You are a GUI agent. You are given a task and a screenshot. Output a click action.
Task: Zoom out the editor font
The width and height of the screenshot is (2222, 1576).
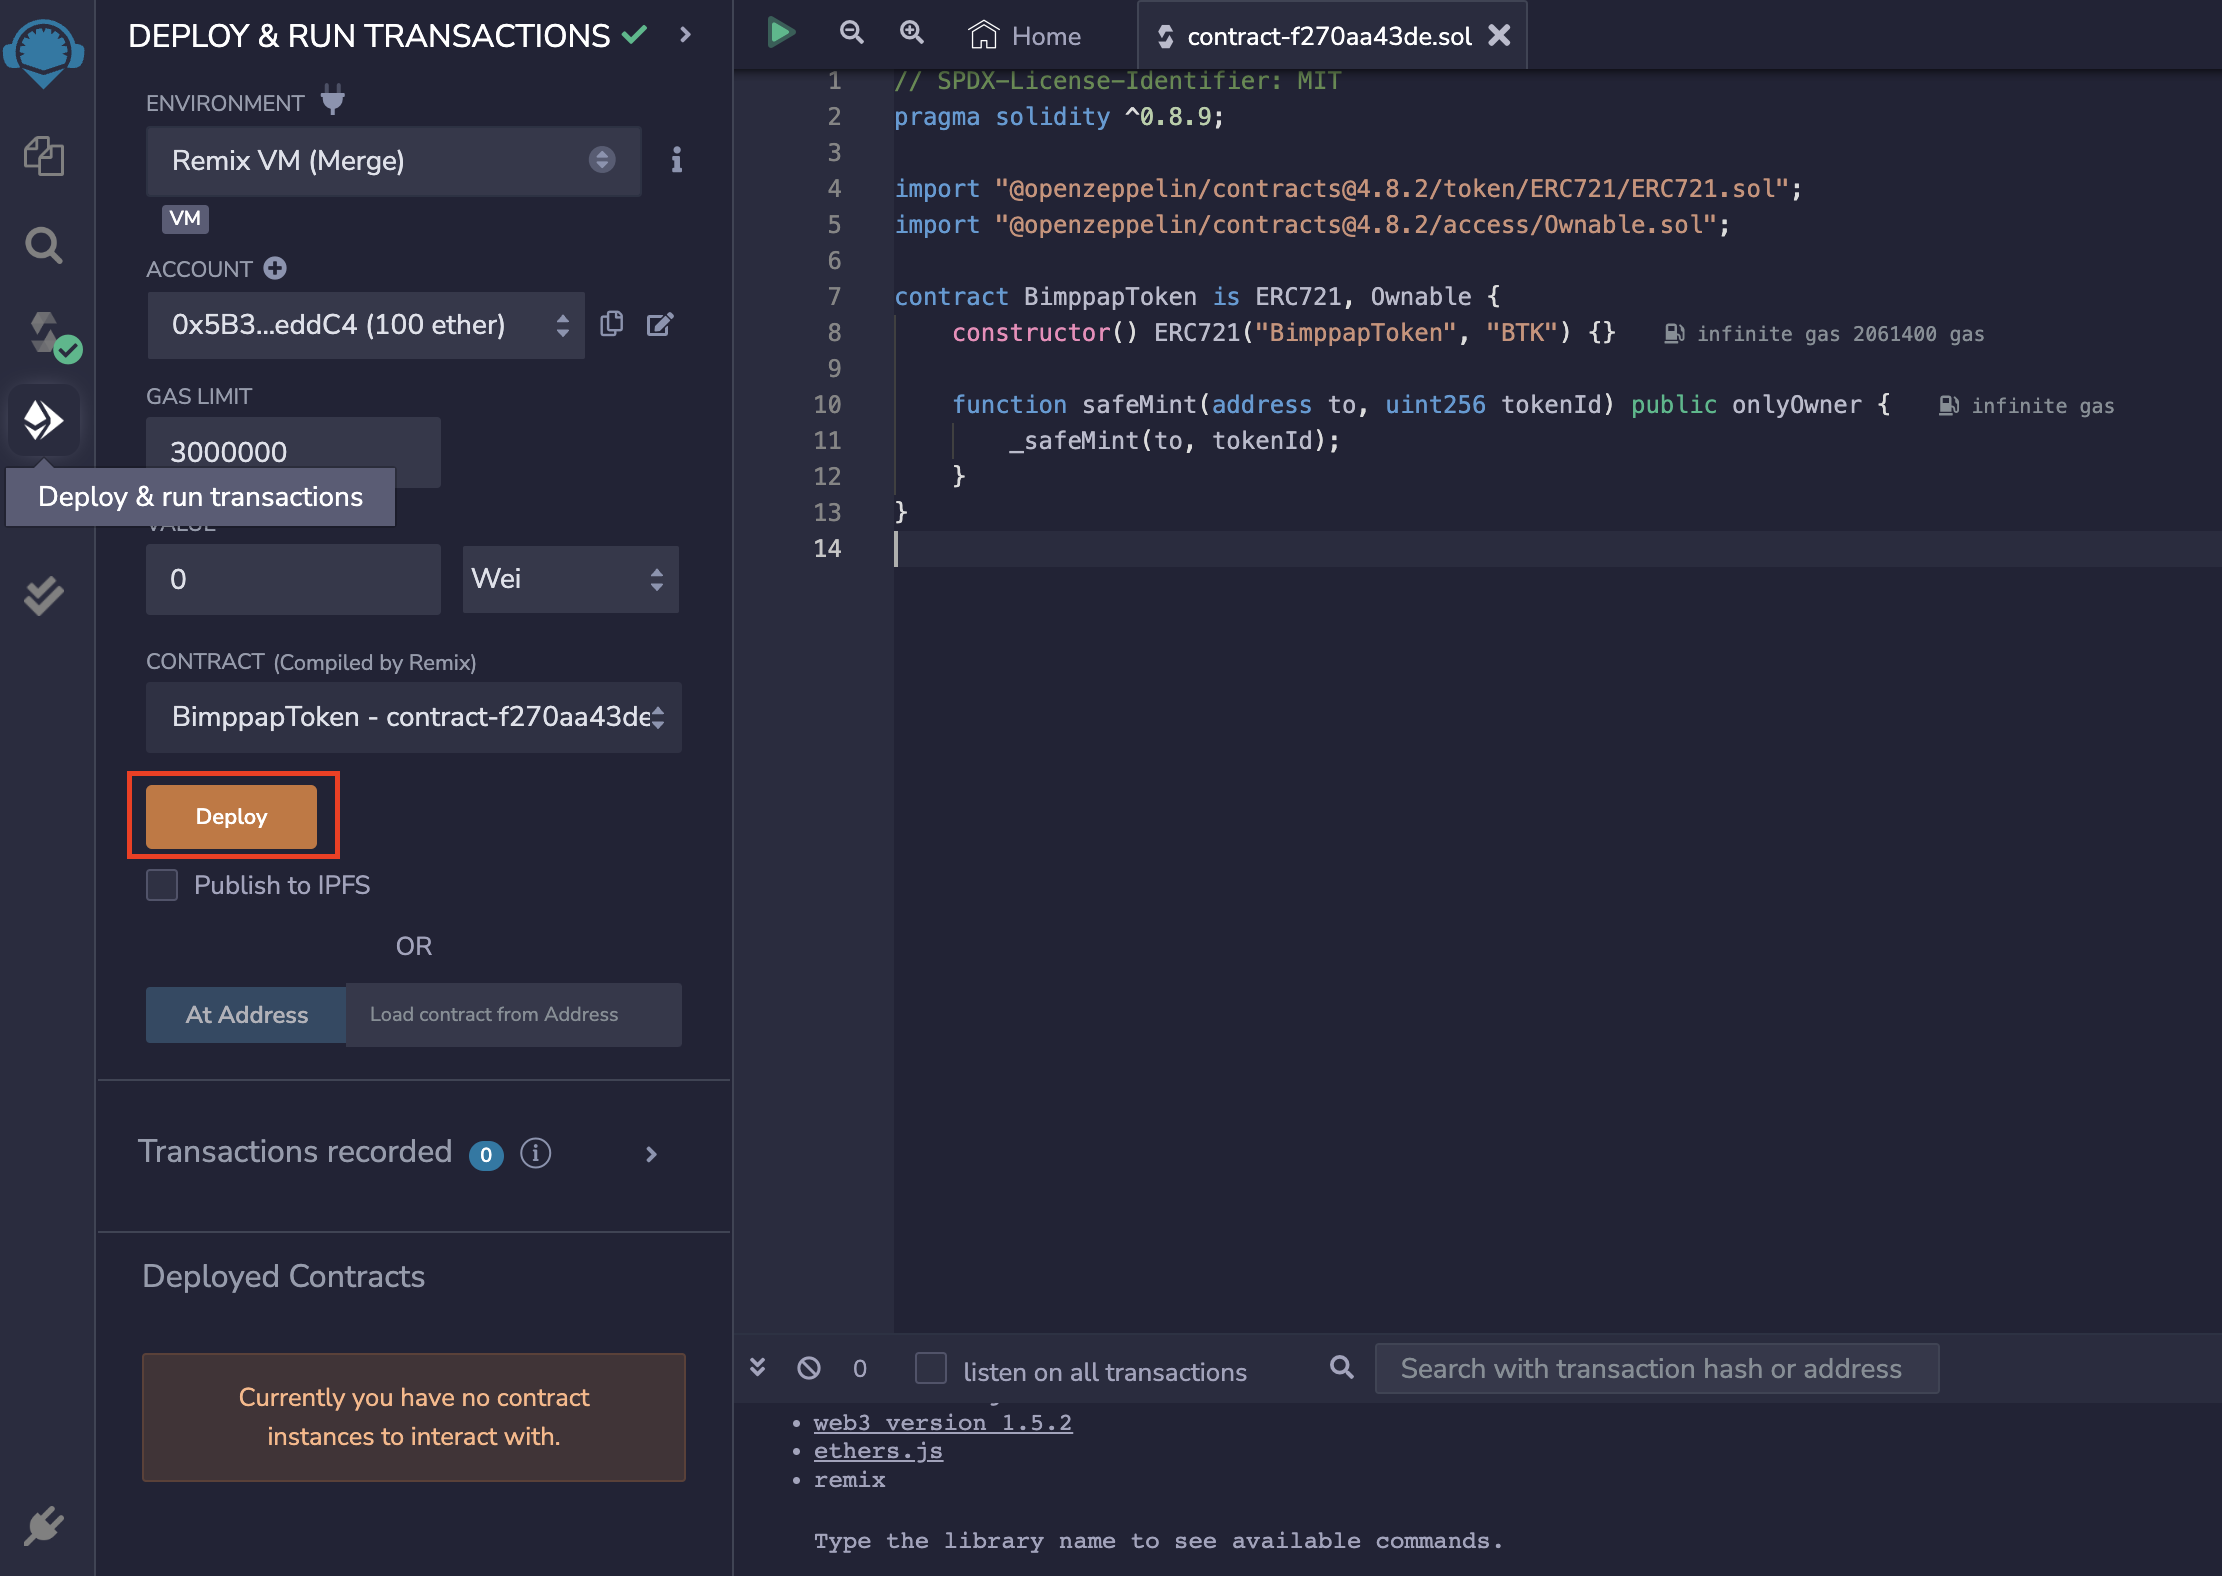tap(851, 33)
